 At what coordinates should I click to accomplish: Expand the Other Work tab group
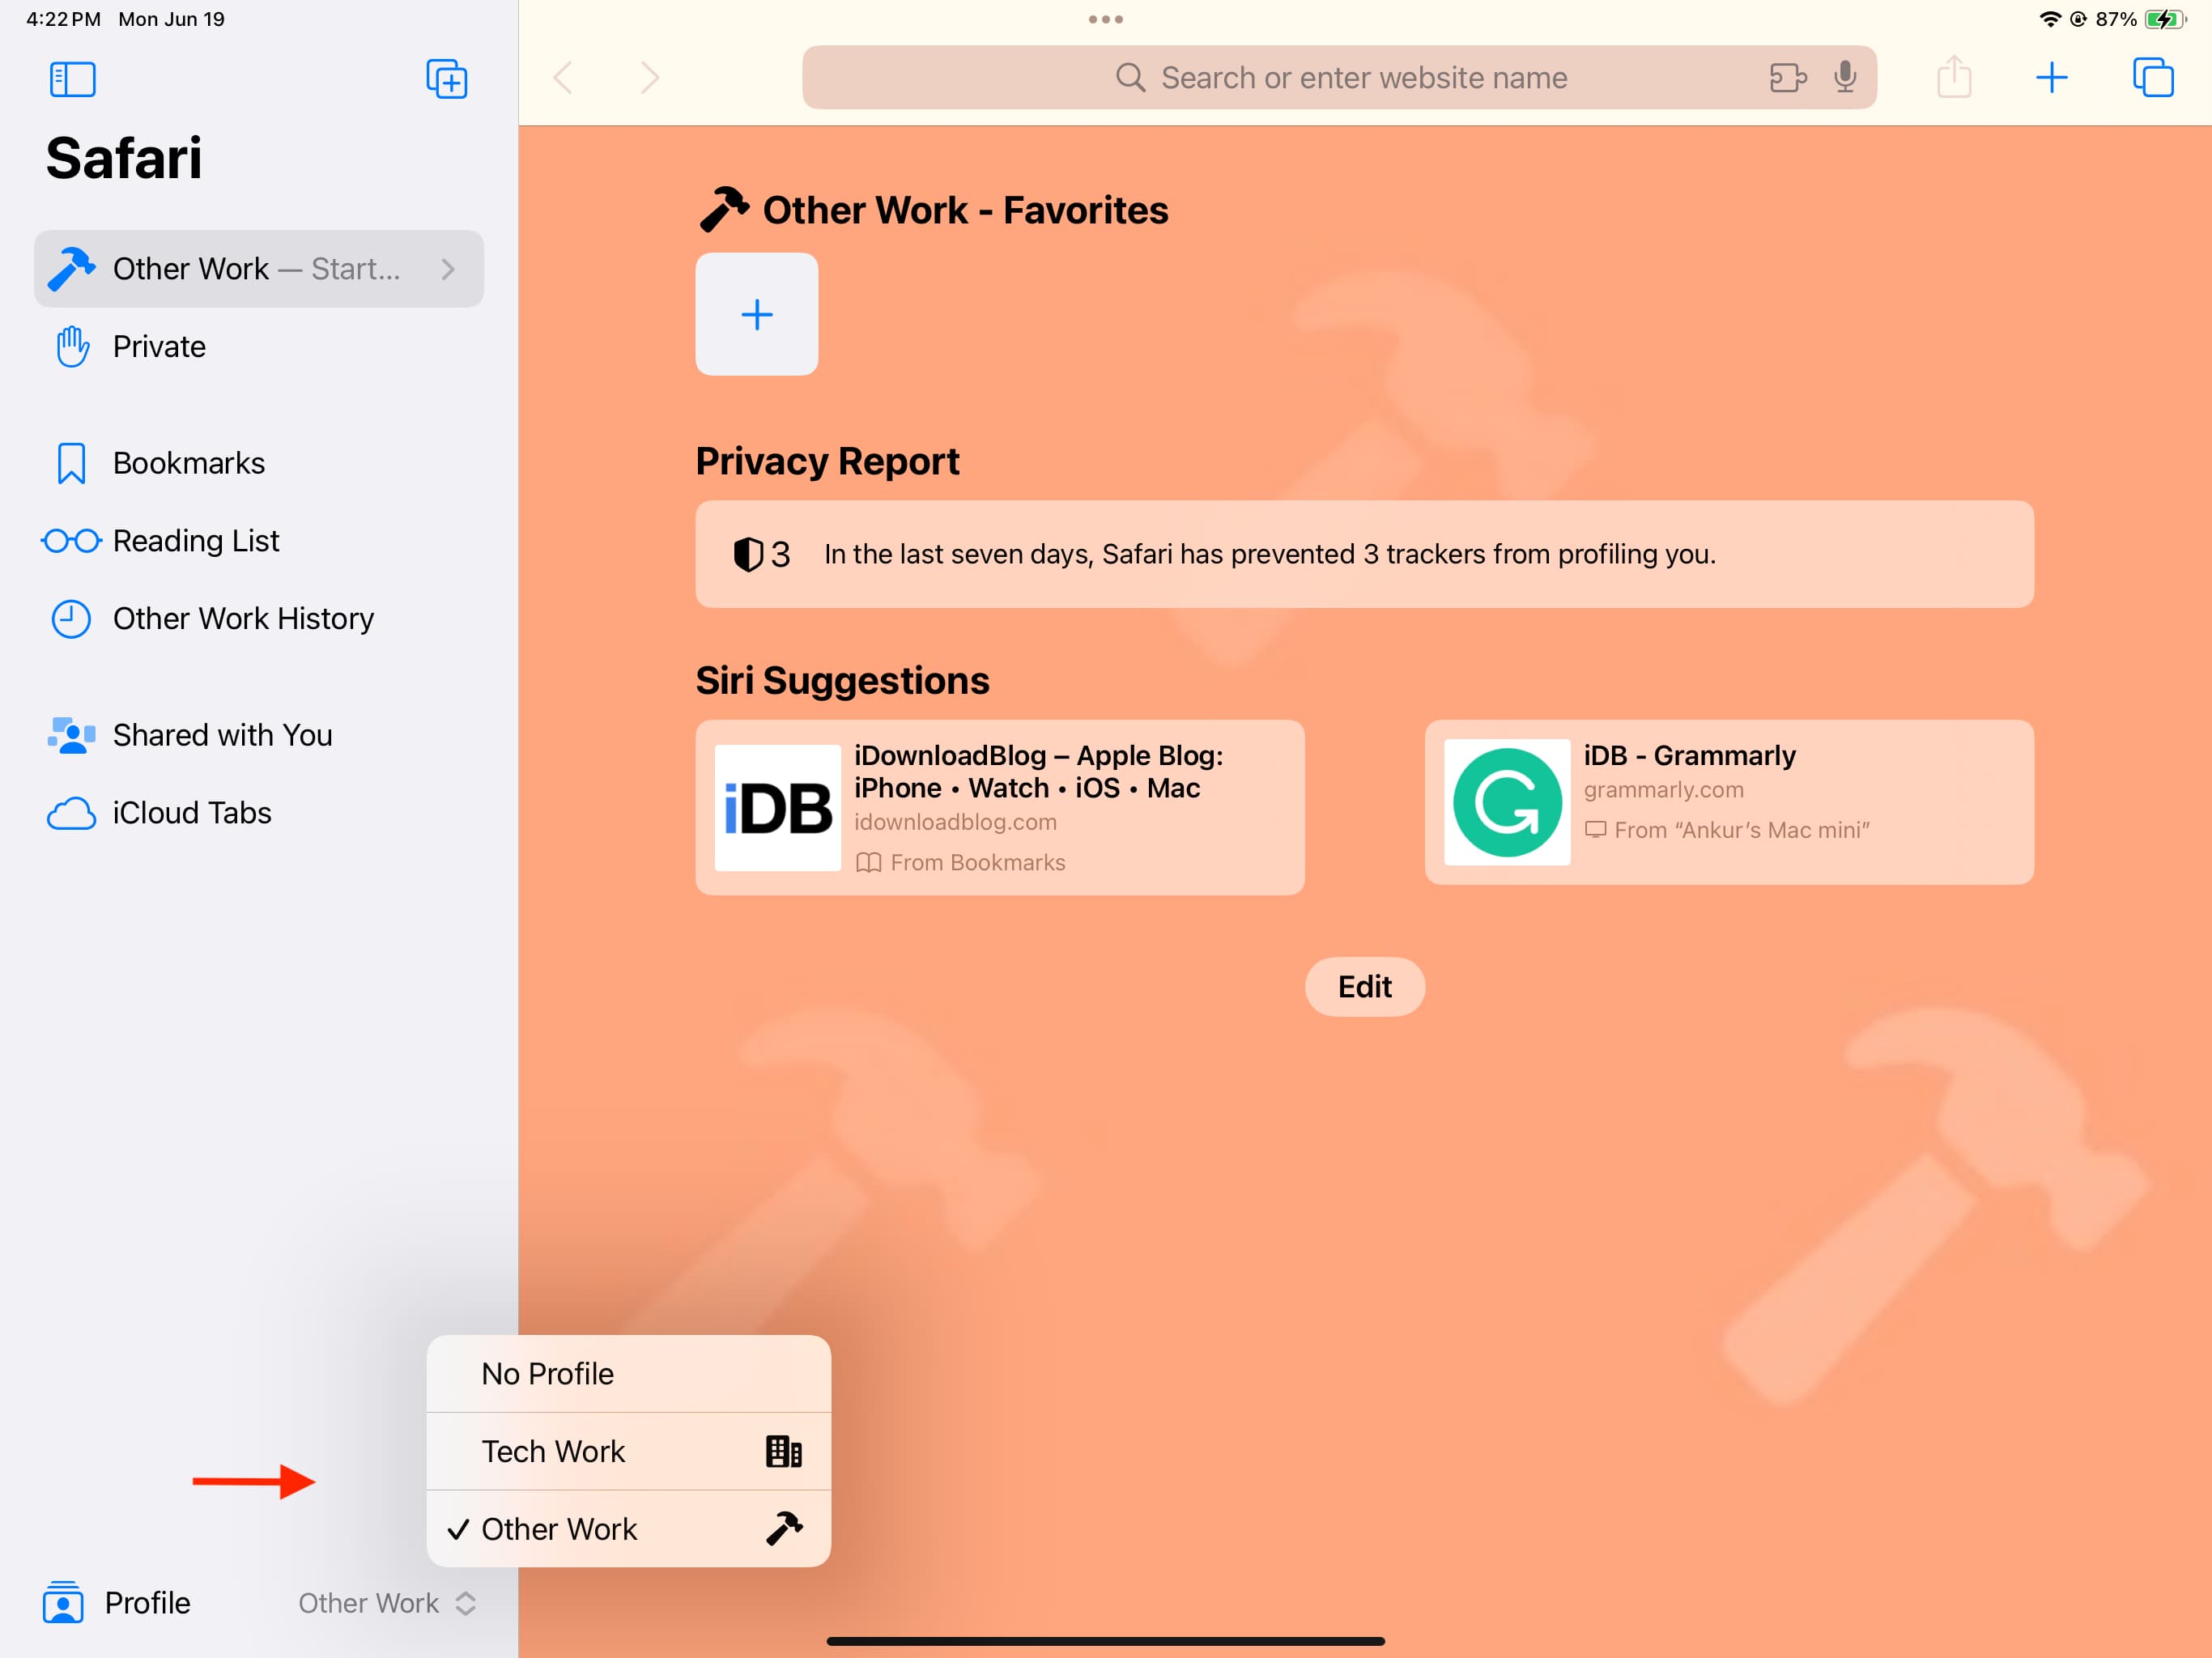tap(449, 266)
